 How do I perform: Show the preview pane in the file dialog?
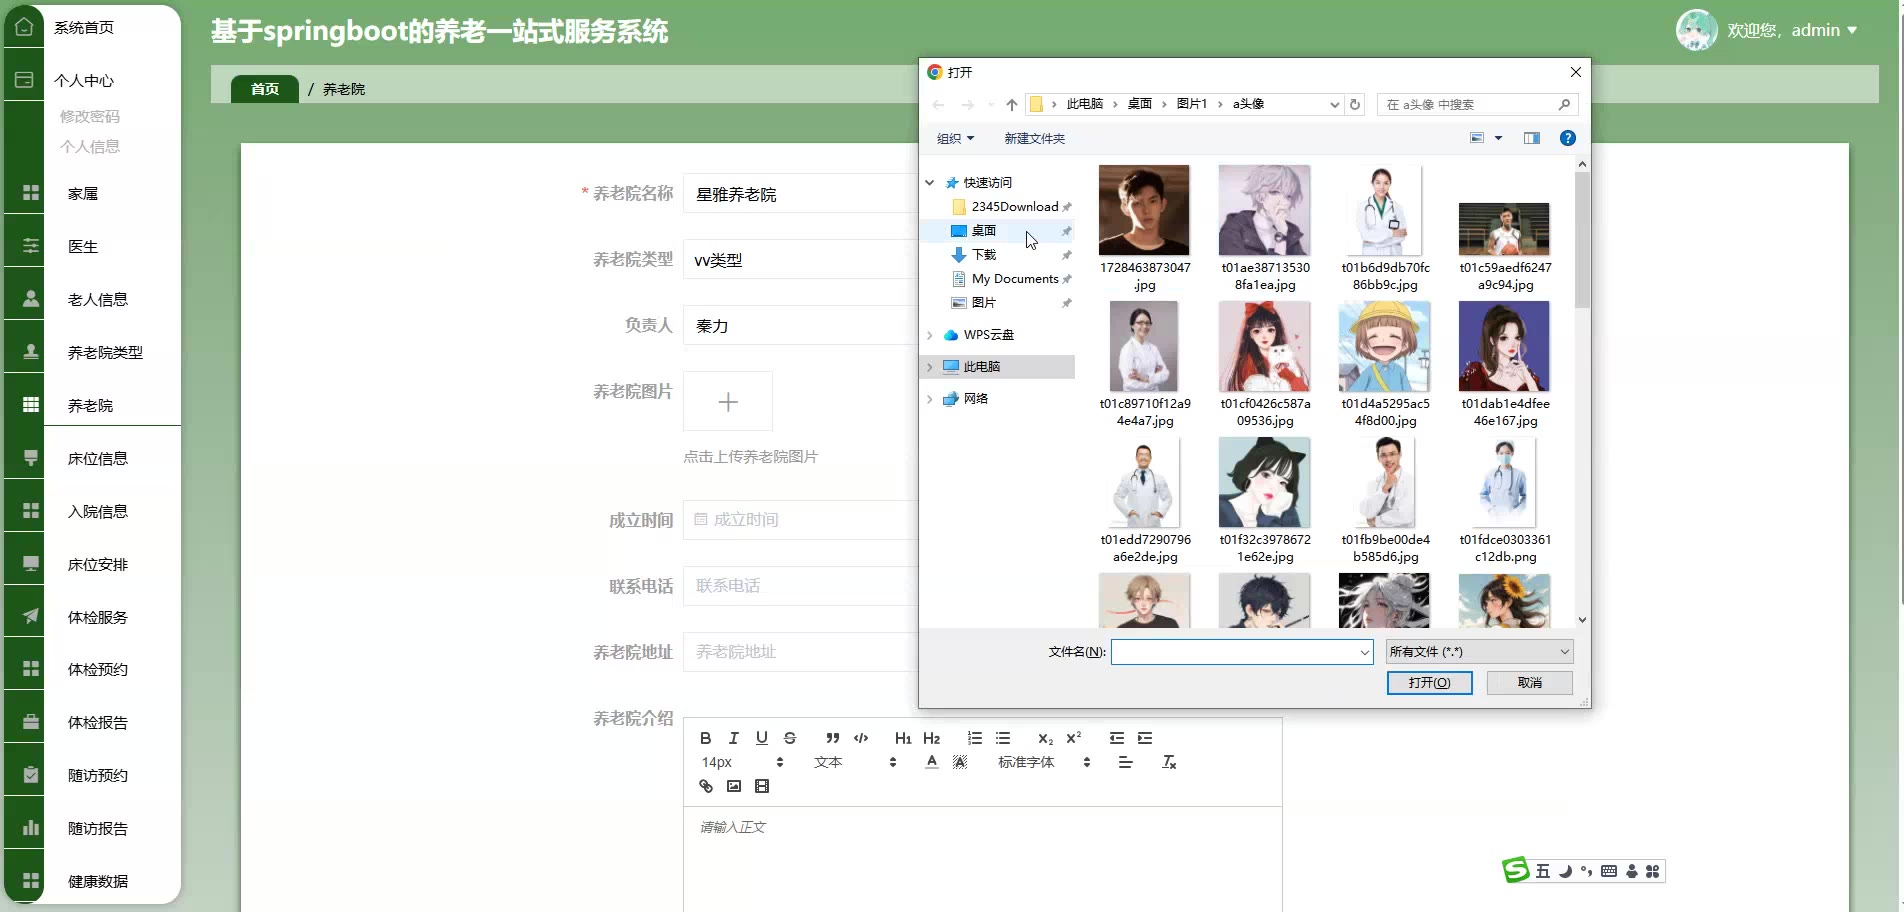tap(1531, 138)
